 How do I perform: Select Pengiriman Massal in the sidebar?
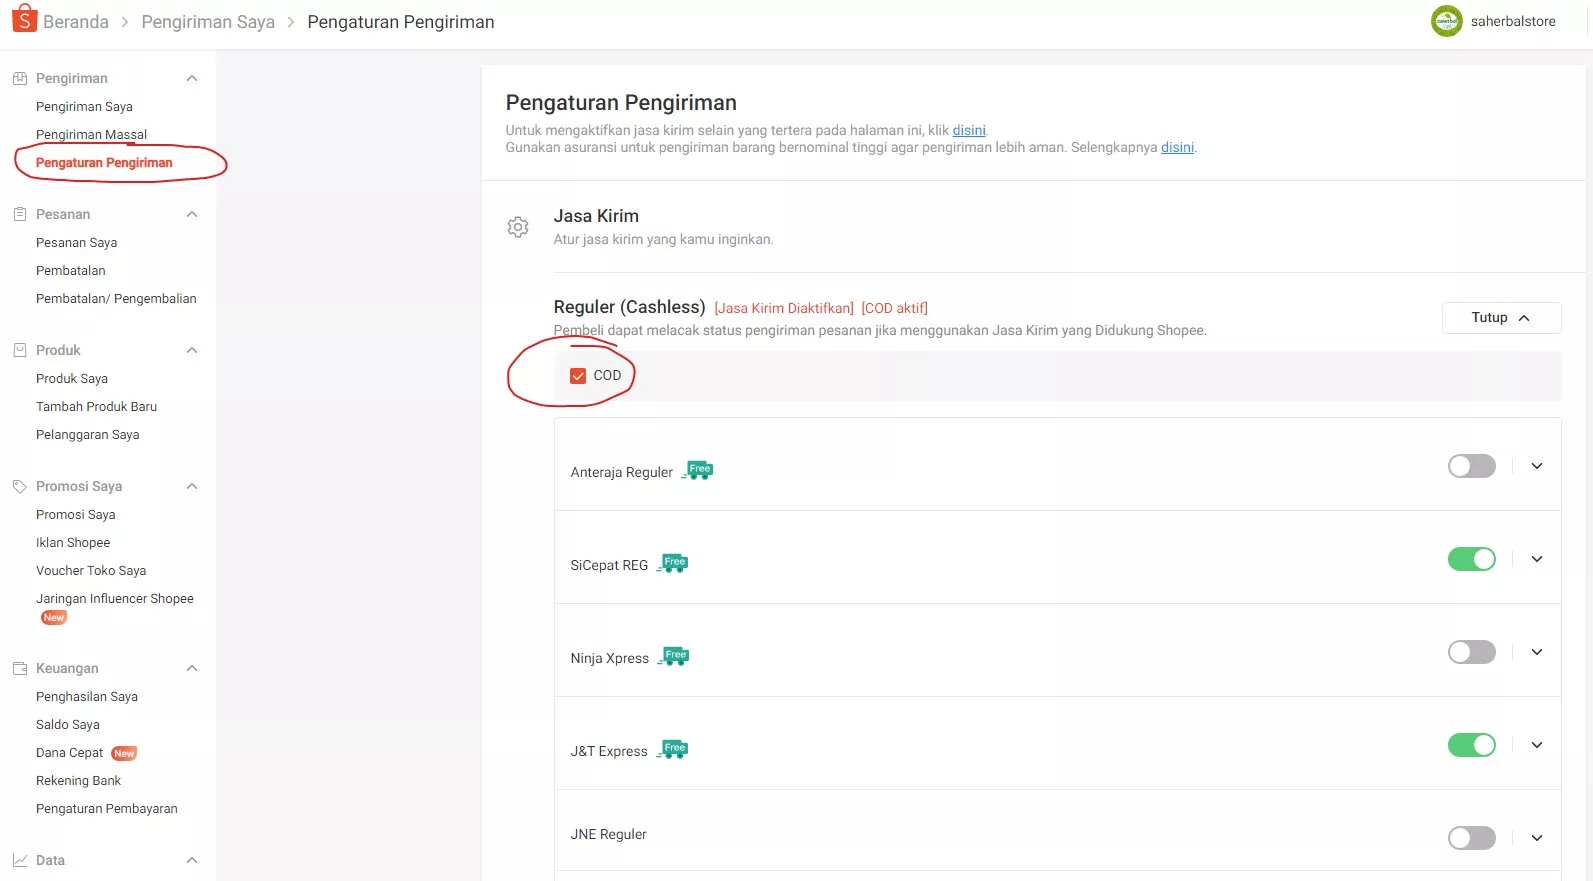(91, 134)
